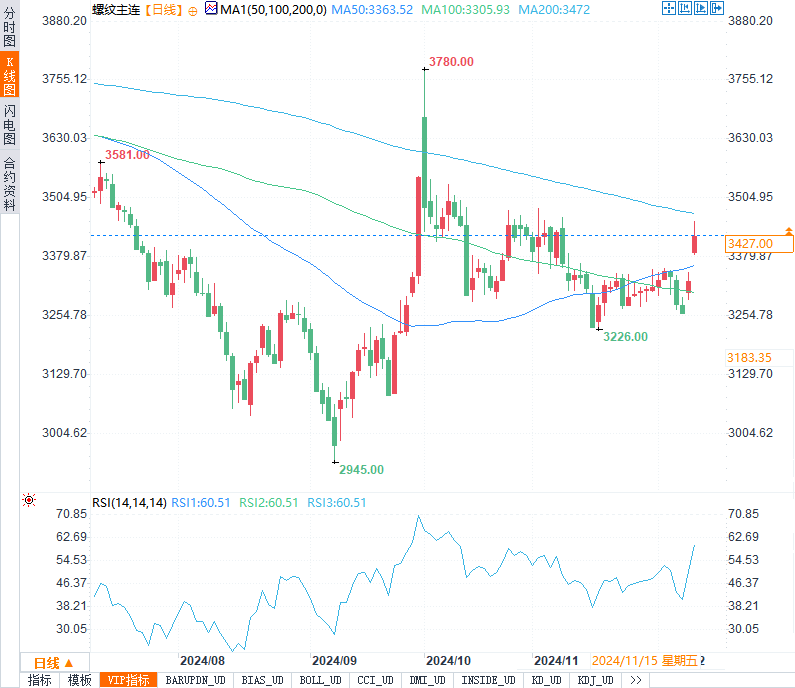
Task: Click the RSI(14,14,14) indicator label
Action: 129,502
